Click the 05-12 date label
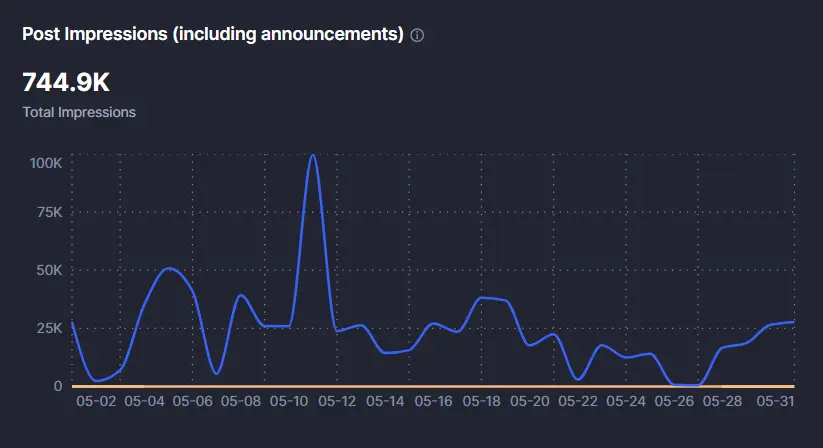 [337, 401]
